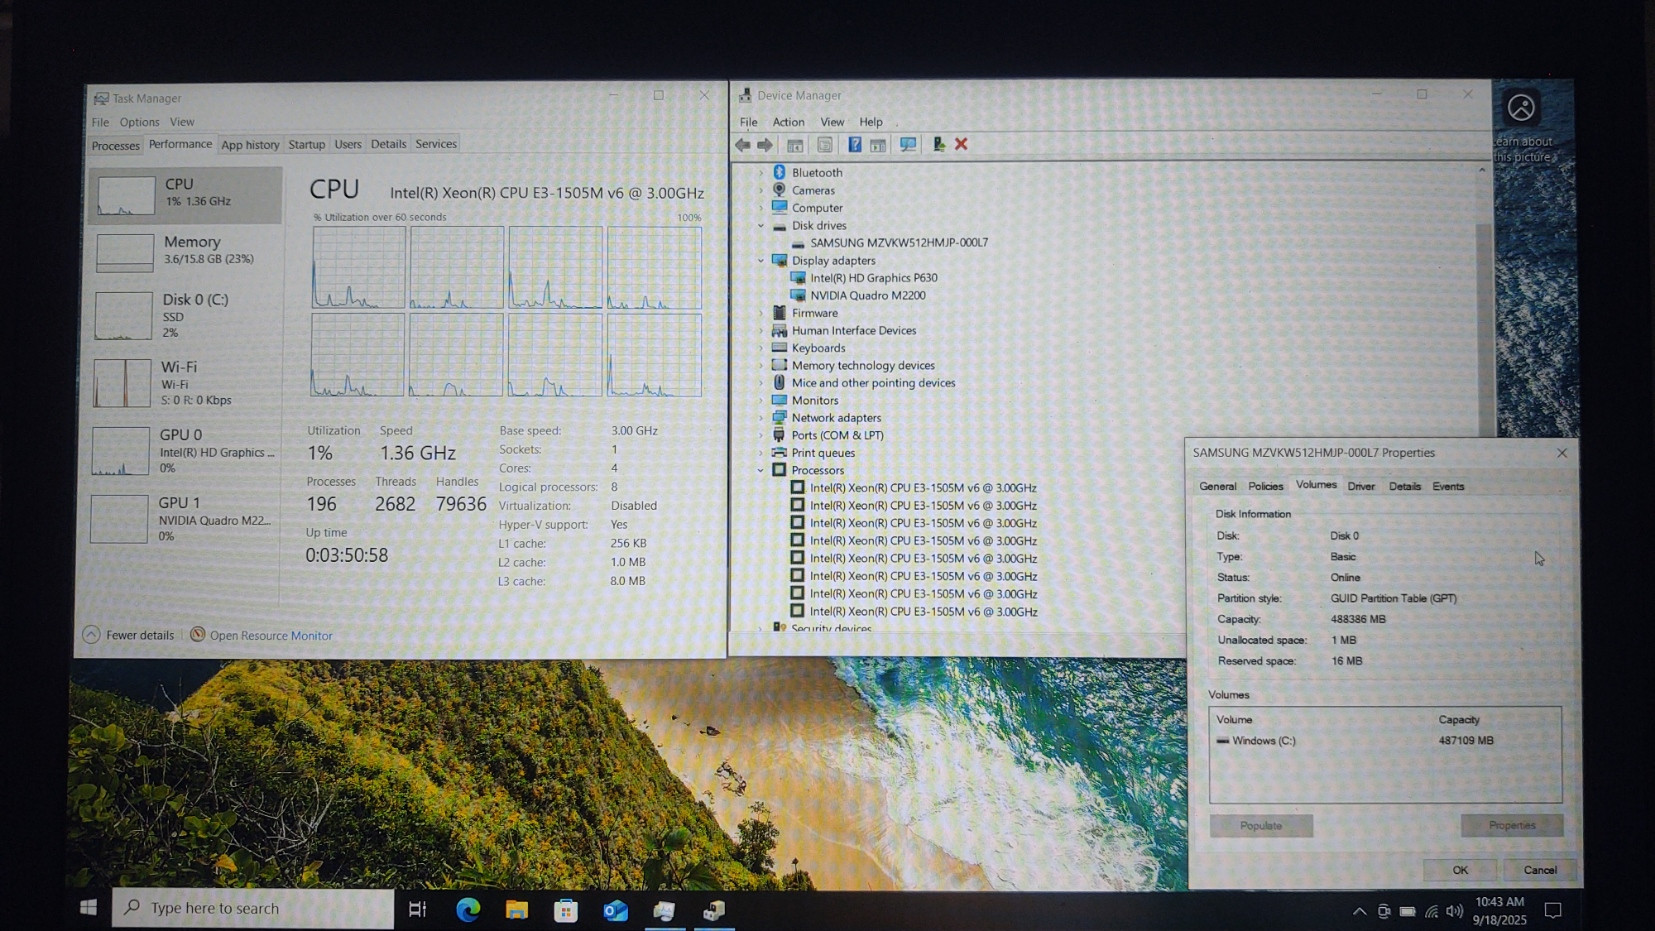Switch to the Startup tab in Task Manager

(306, 144)
